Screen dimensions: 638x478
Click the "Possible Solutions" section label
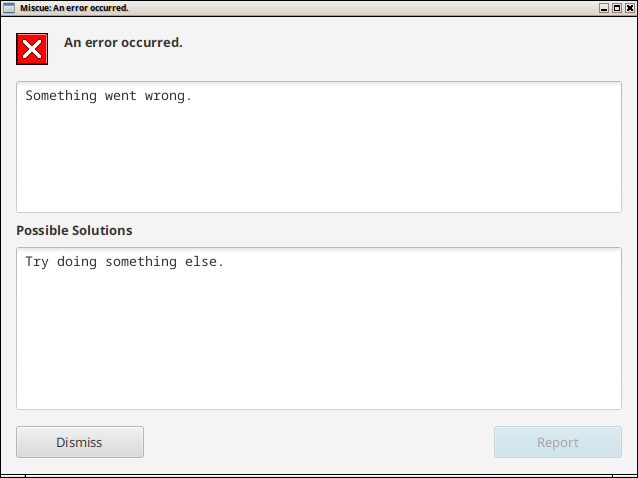point(74,230)
